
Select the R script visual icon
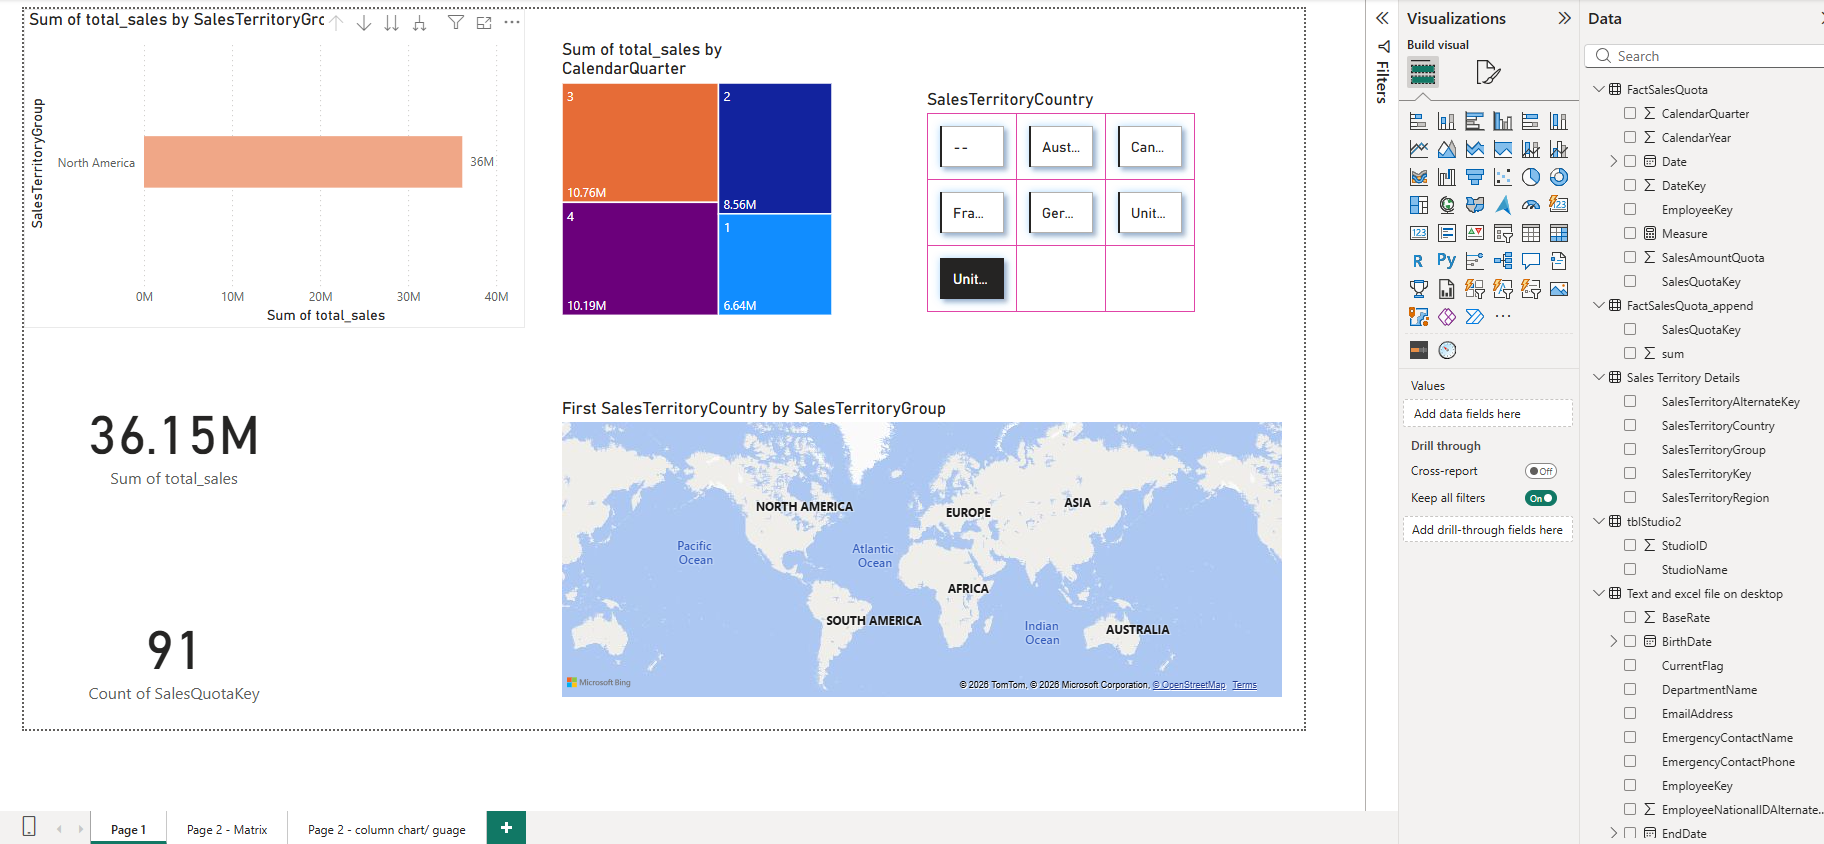coord(1418,261)
